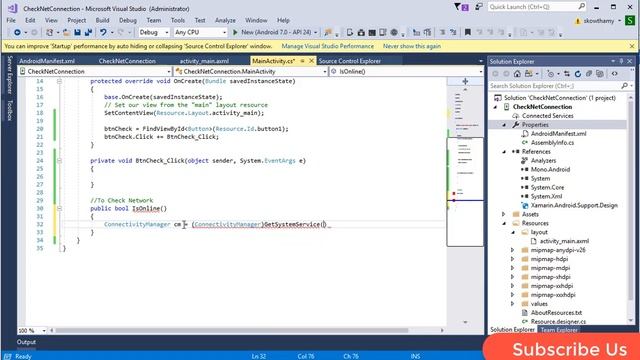Image resolution: width=640 pixels, height=360 pixels.
Task: Click the Sync with Active Document icon
Action: [x=567, y=74]
